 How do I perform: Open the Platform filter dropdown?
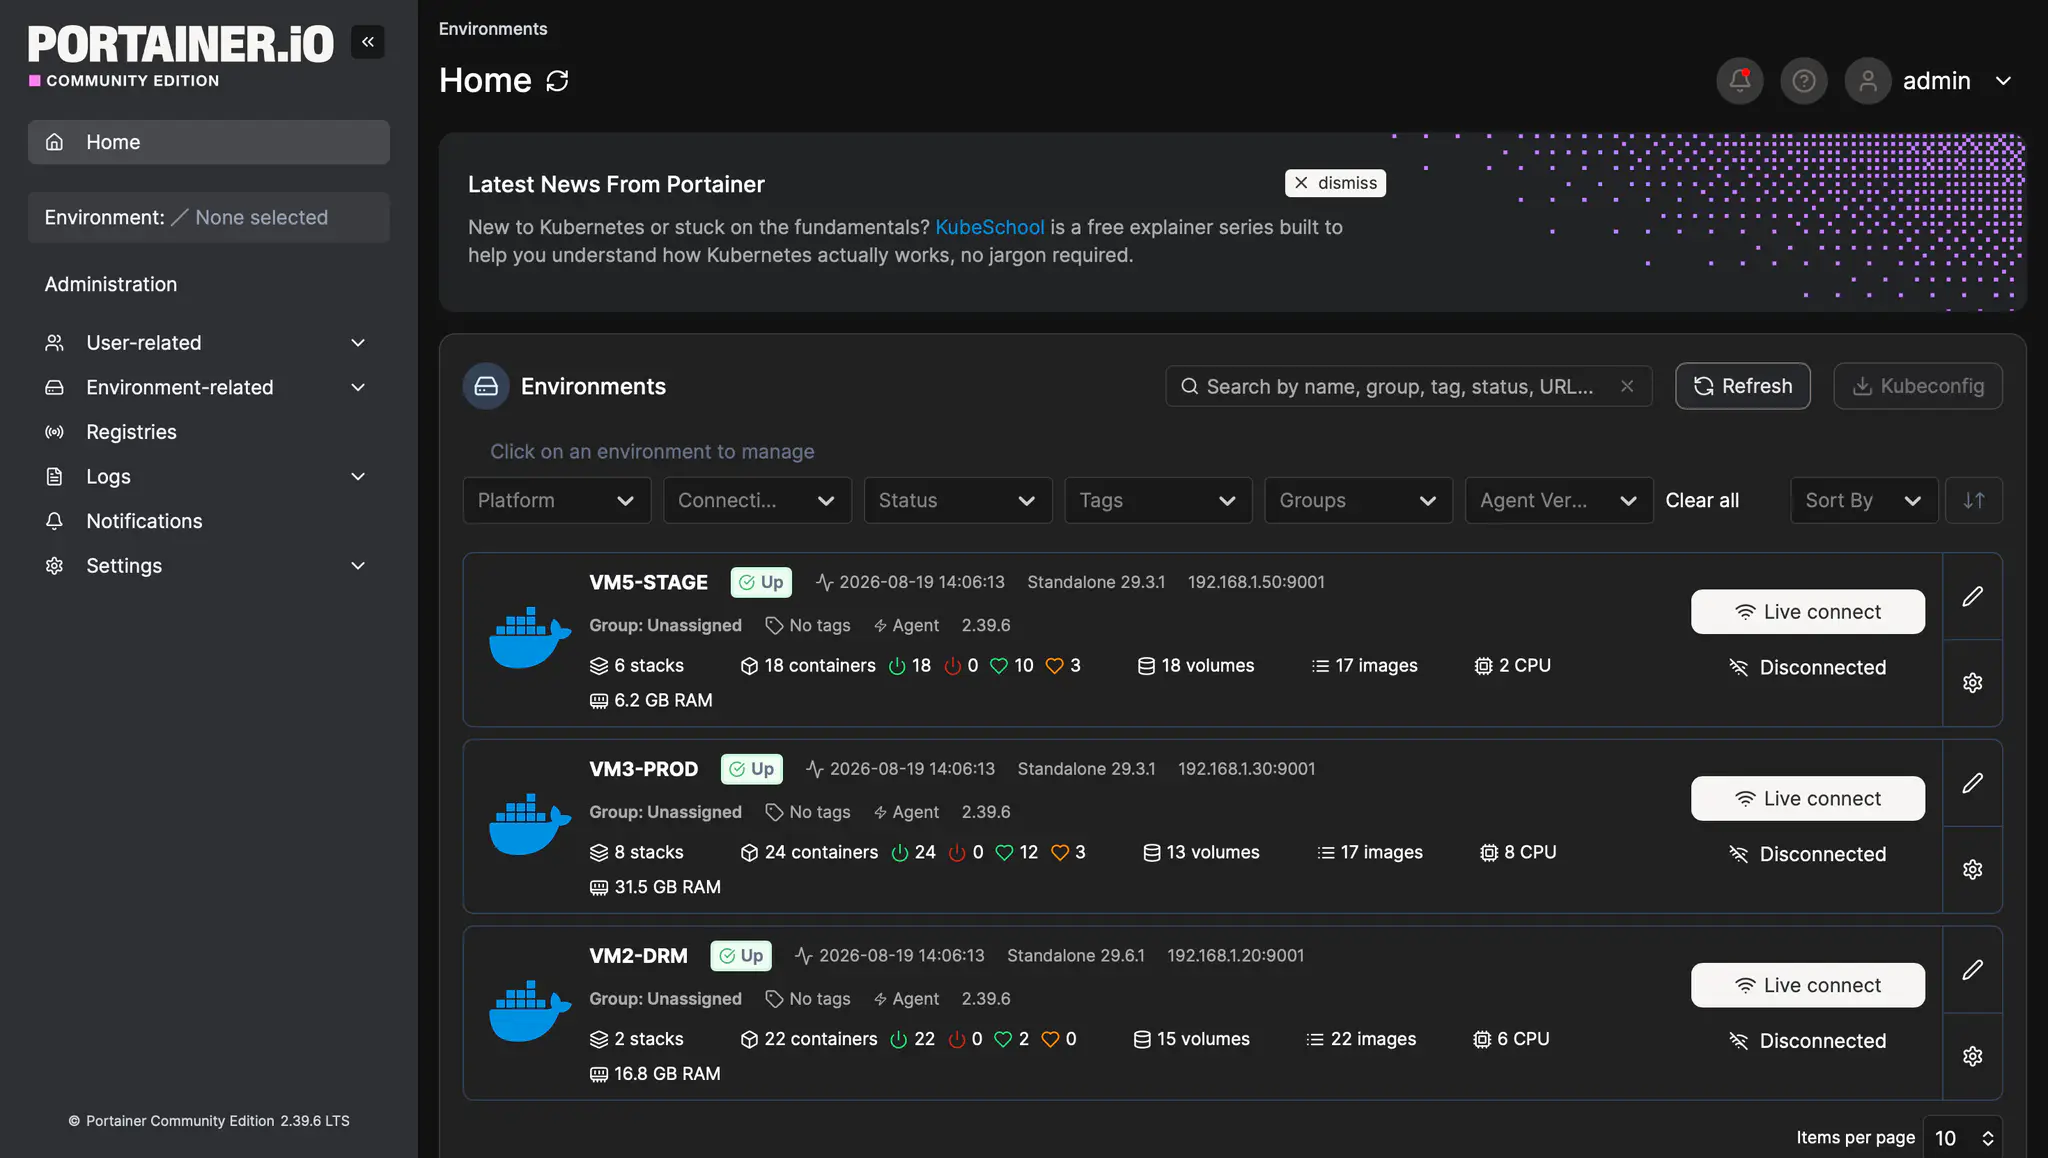pos(557,500)
